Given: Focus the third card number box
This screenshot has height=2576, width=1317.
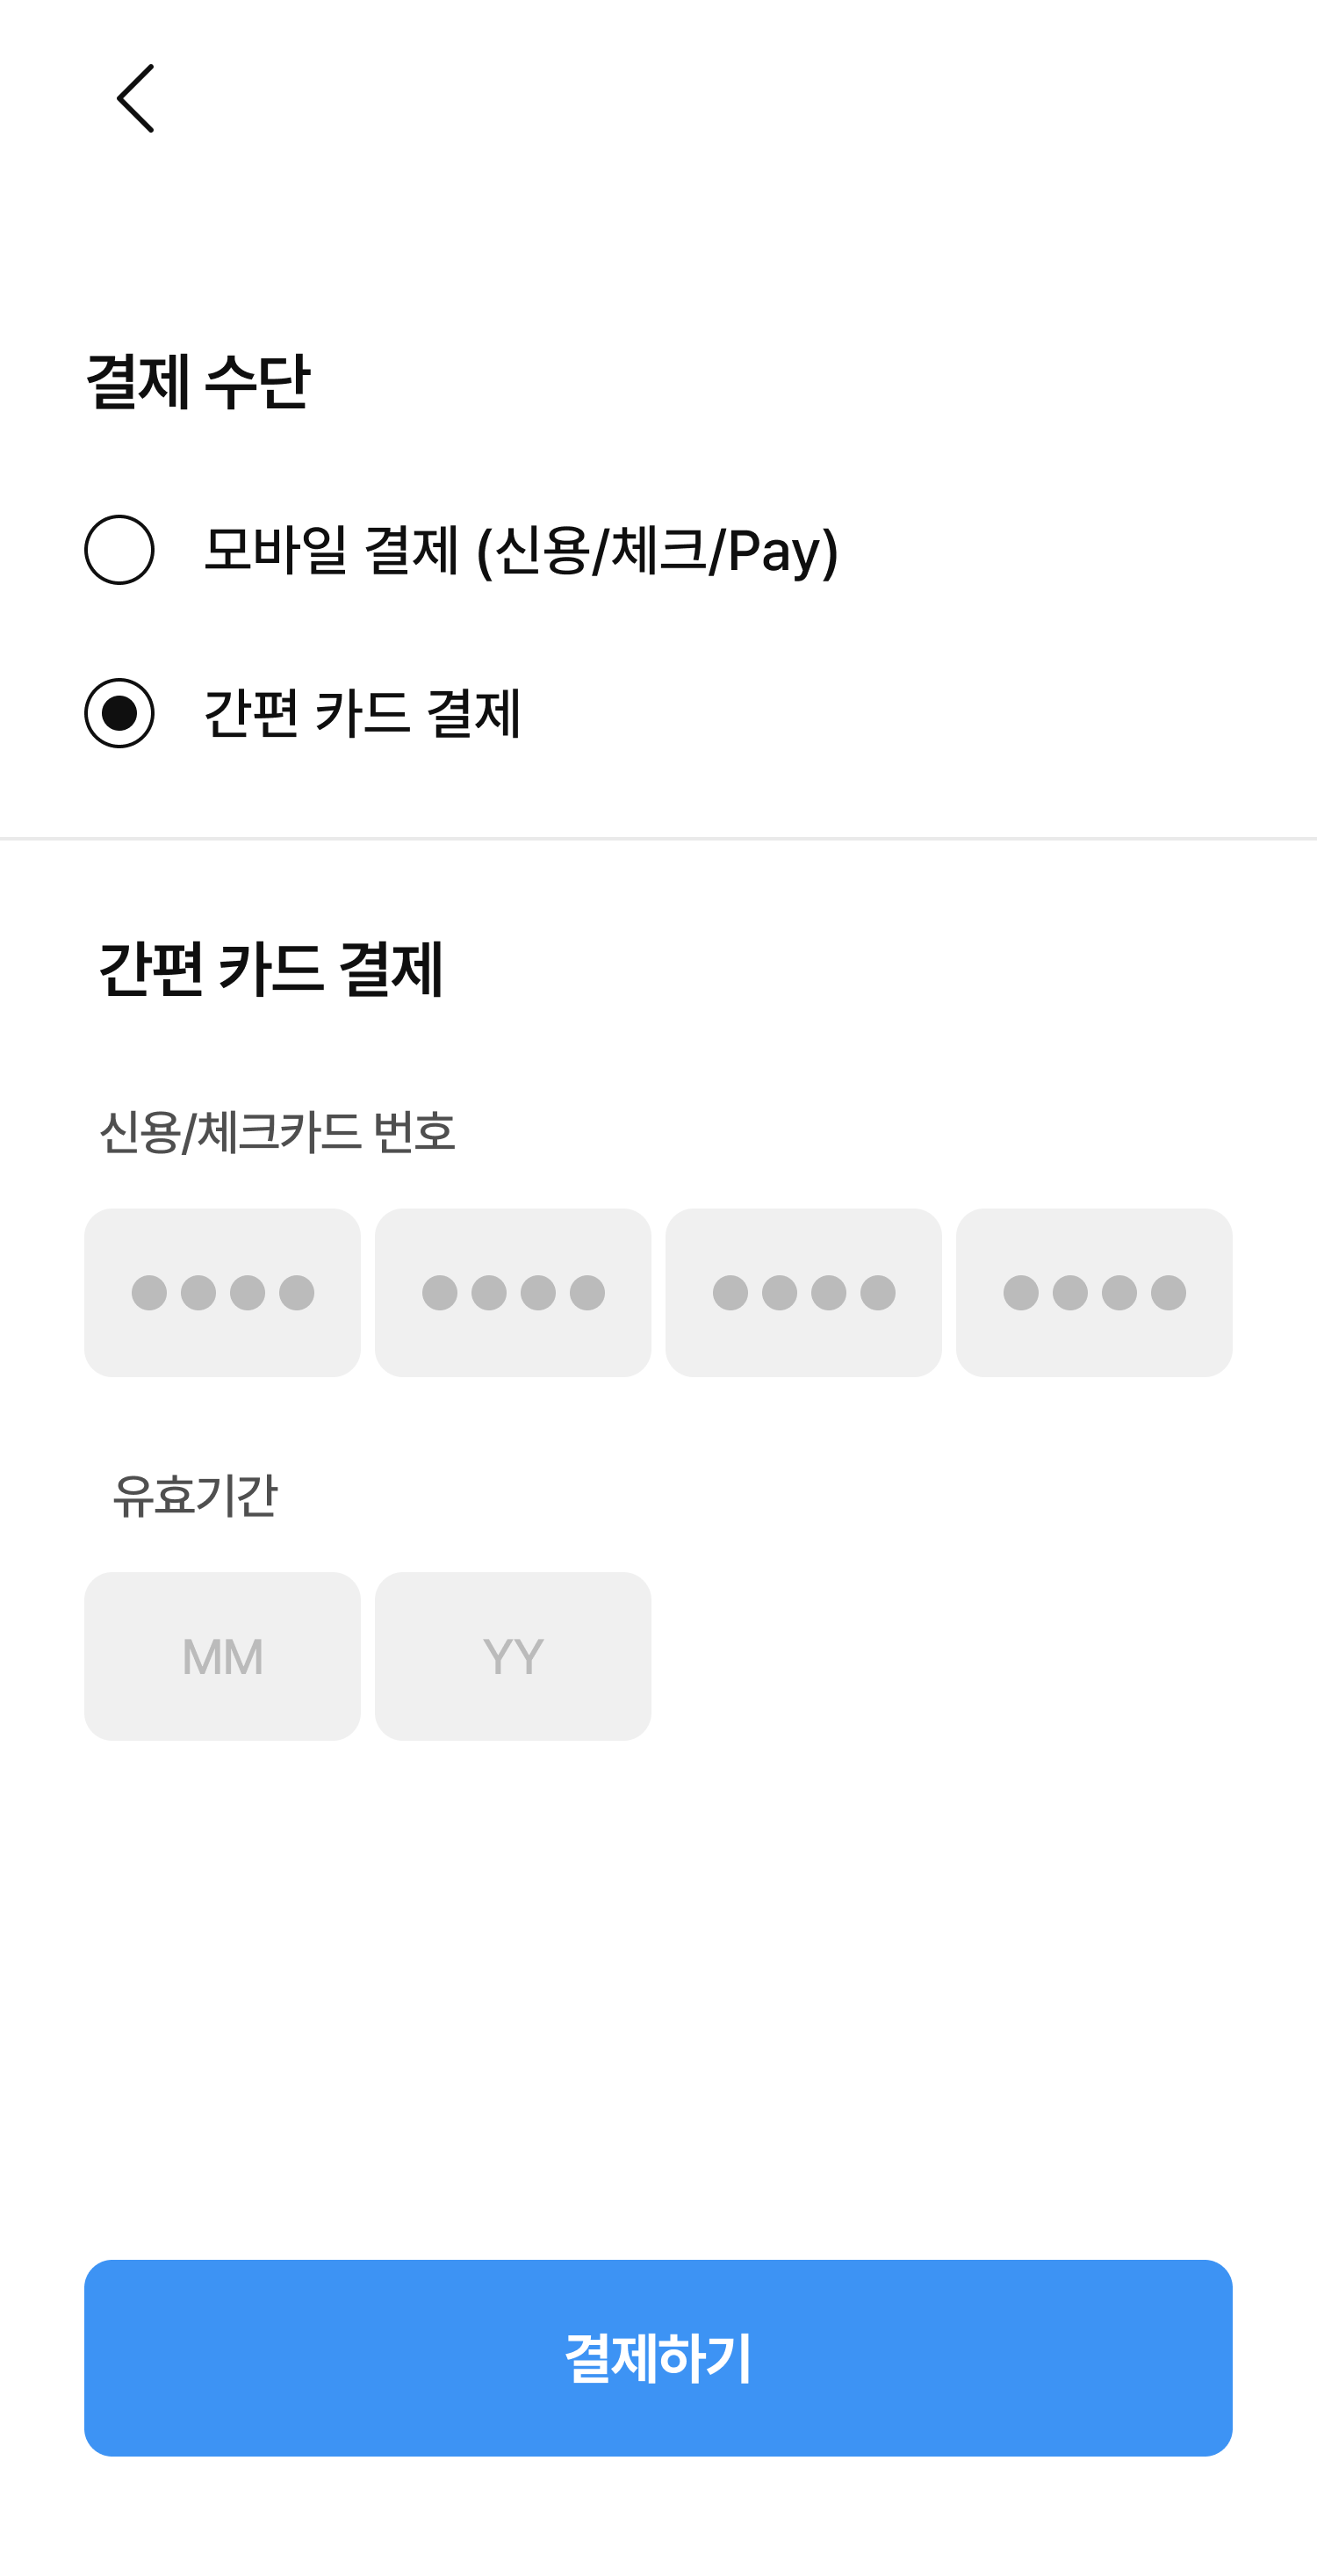Looking at the screenshot, I should tap(803, 1292).
